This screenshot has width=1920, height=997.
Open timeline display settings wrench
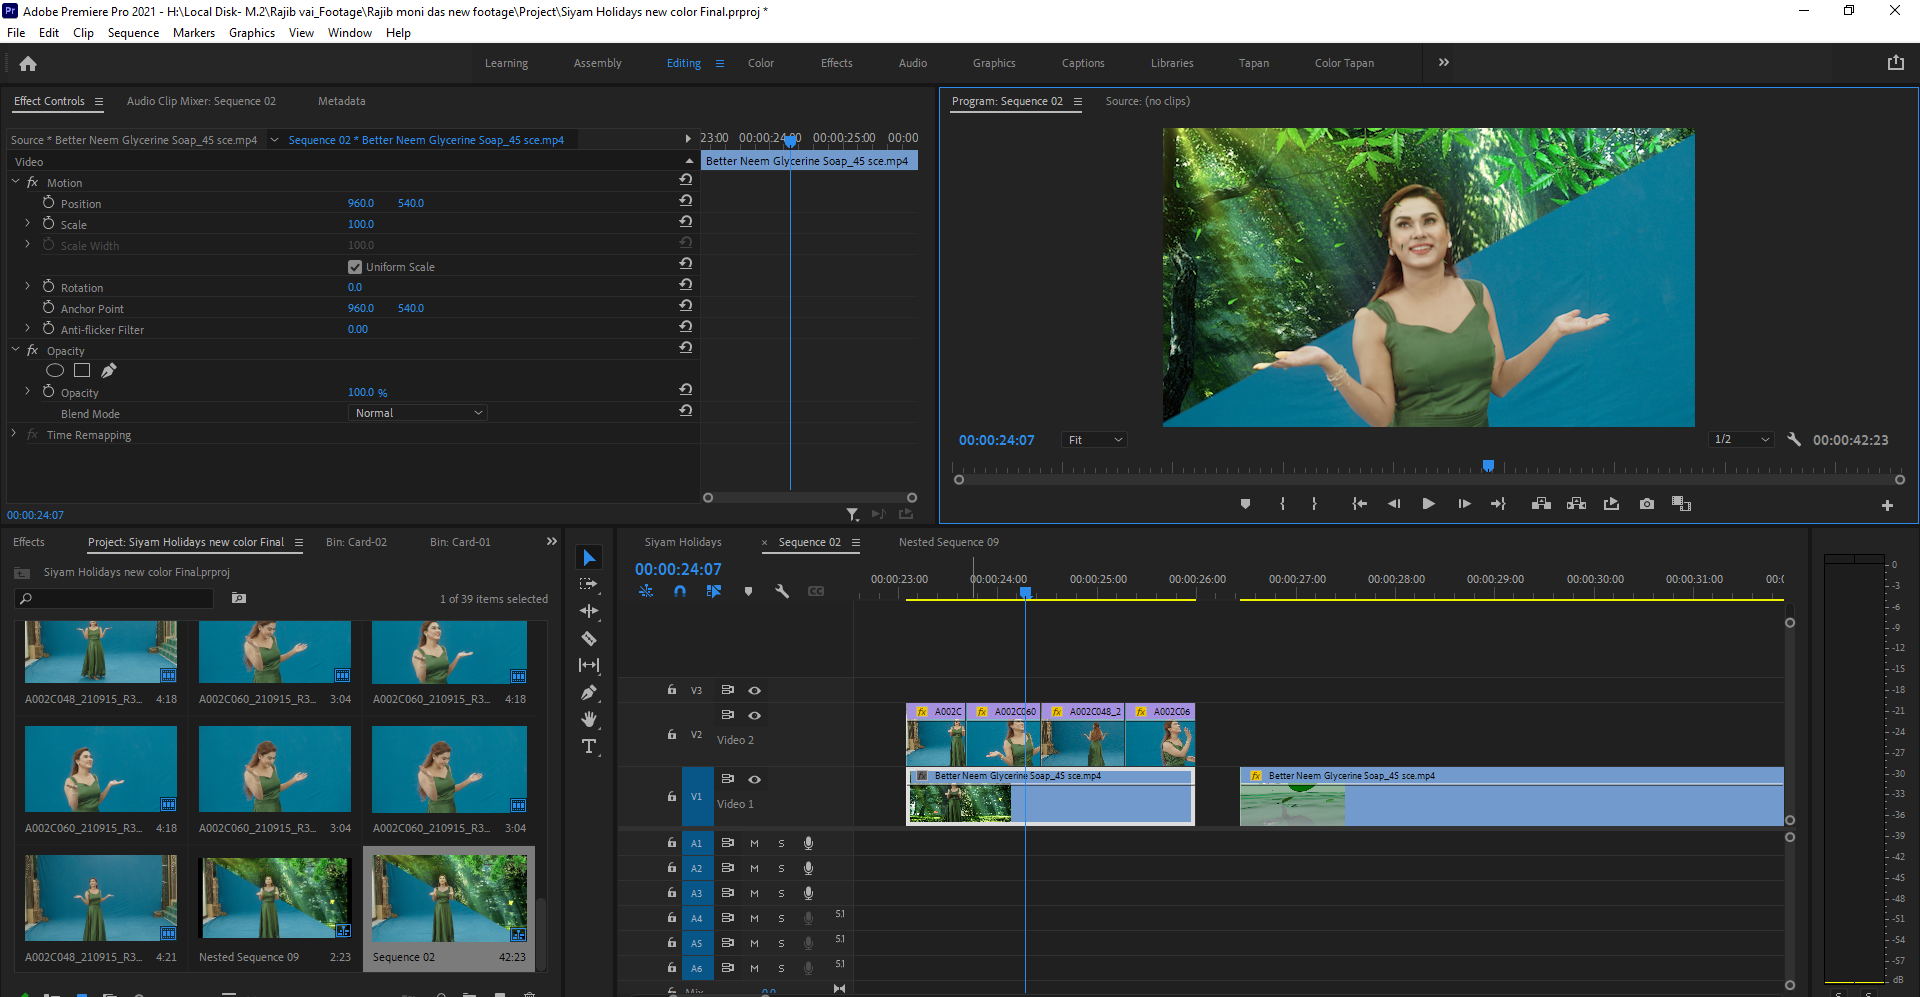point(782,591)
